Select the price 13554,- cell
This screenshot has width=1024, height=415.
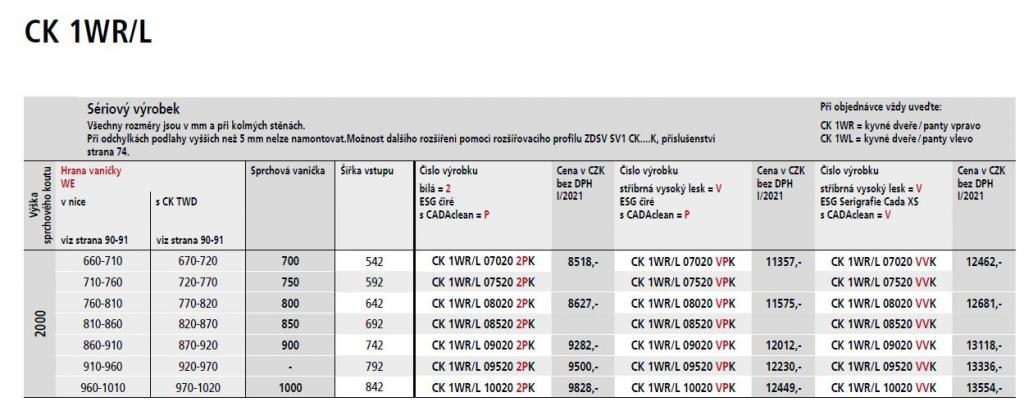(x=985, y=386)
